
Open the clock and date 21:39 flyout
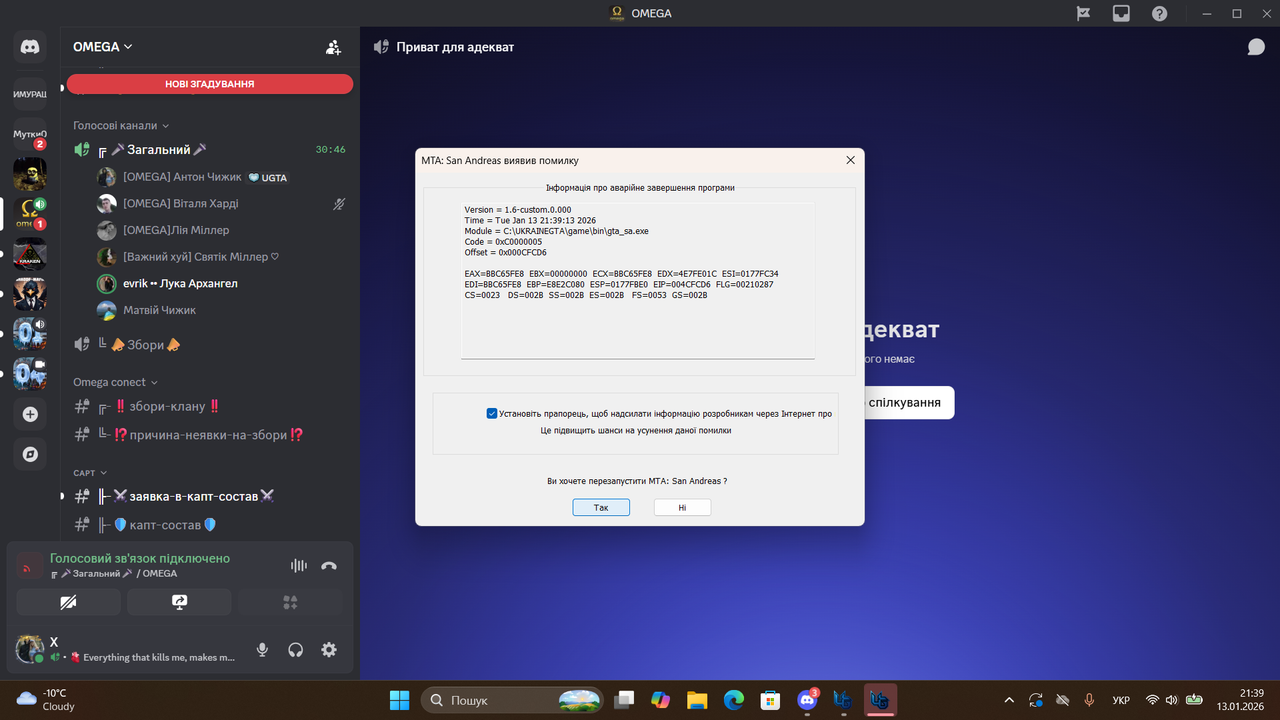click(x=1238, y=700)
